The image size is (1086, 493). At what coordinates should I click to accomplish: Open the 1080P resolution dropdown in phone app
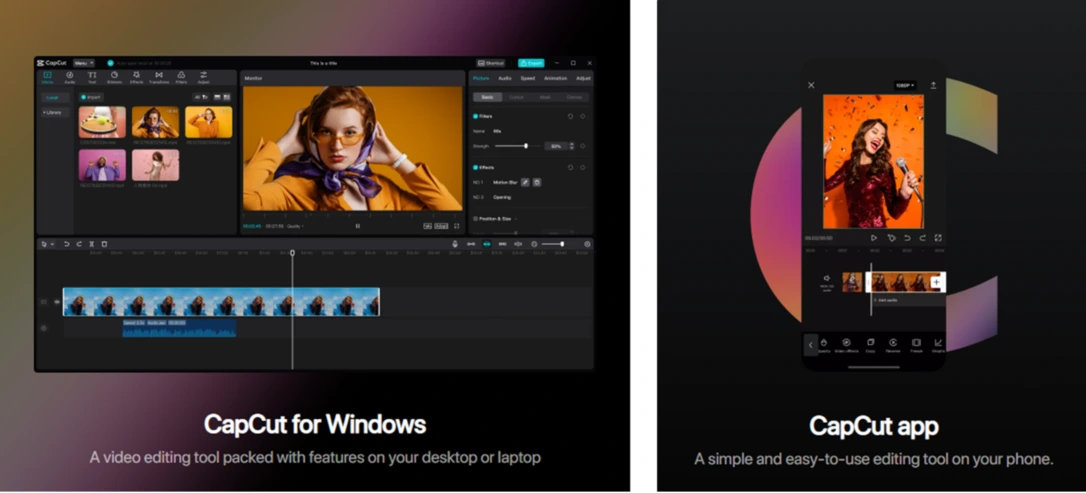tap(905, 85)
